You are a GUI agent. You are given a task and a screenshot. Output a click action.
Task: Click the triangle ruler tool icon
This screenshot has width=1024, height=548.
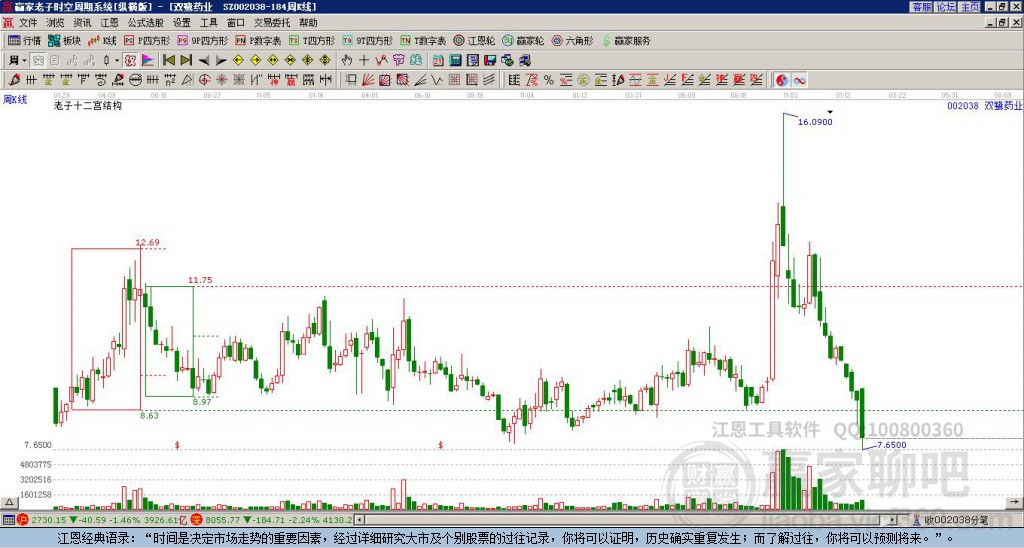point(187,80)
